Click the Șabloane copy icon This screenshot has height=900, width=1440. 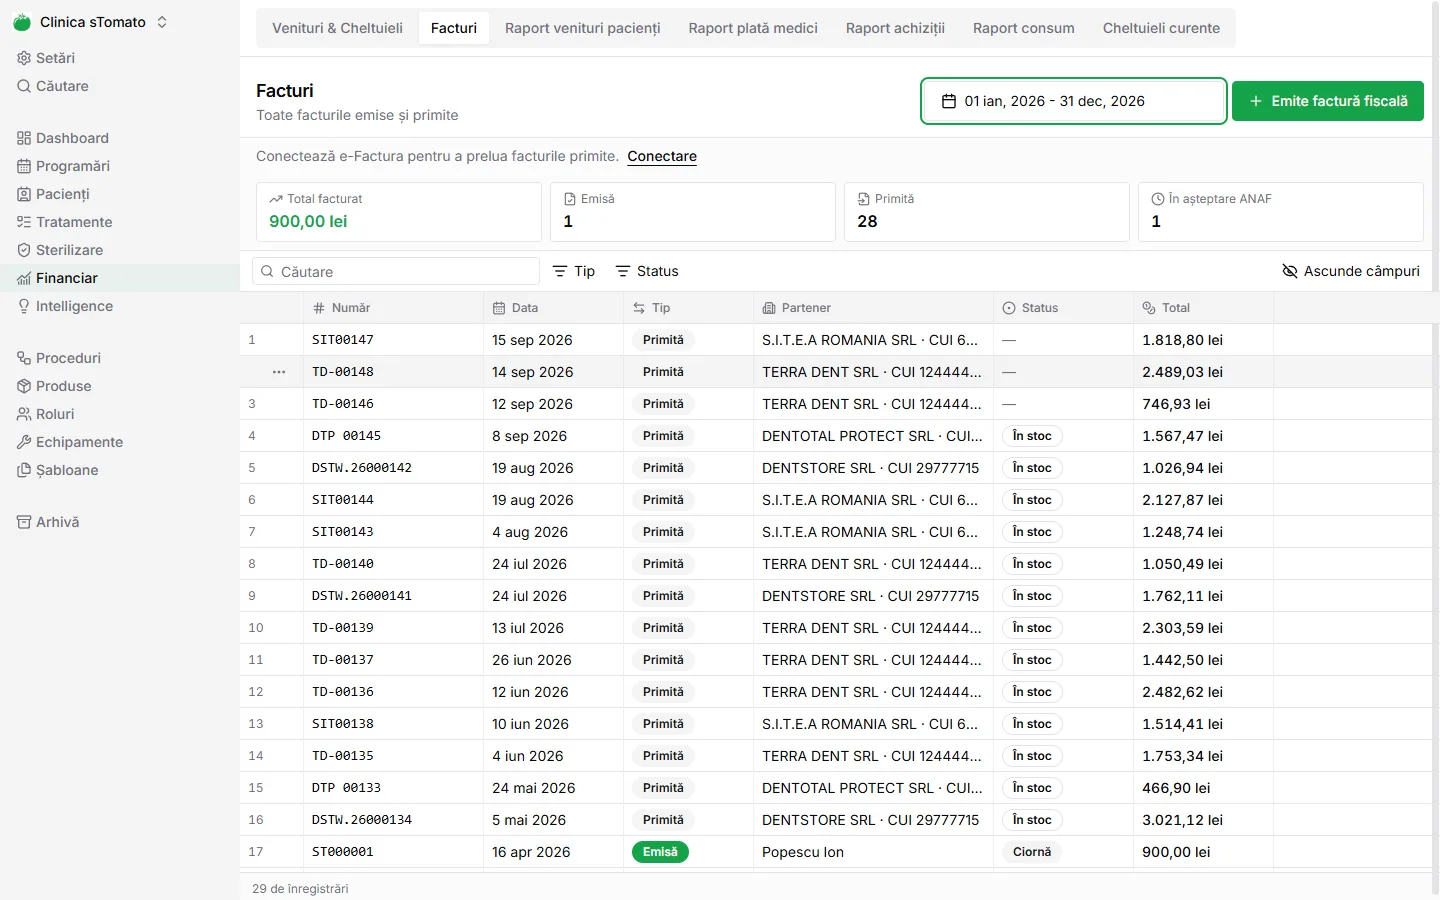pyautogui.click(x=24, y=470)
